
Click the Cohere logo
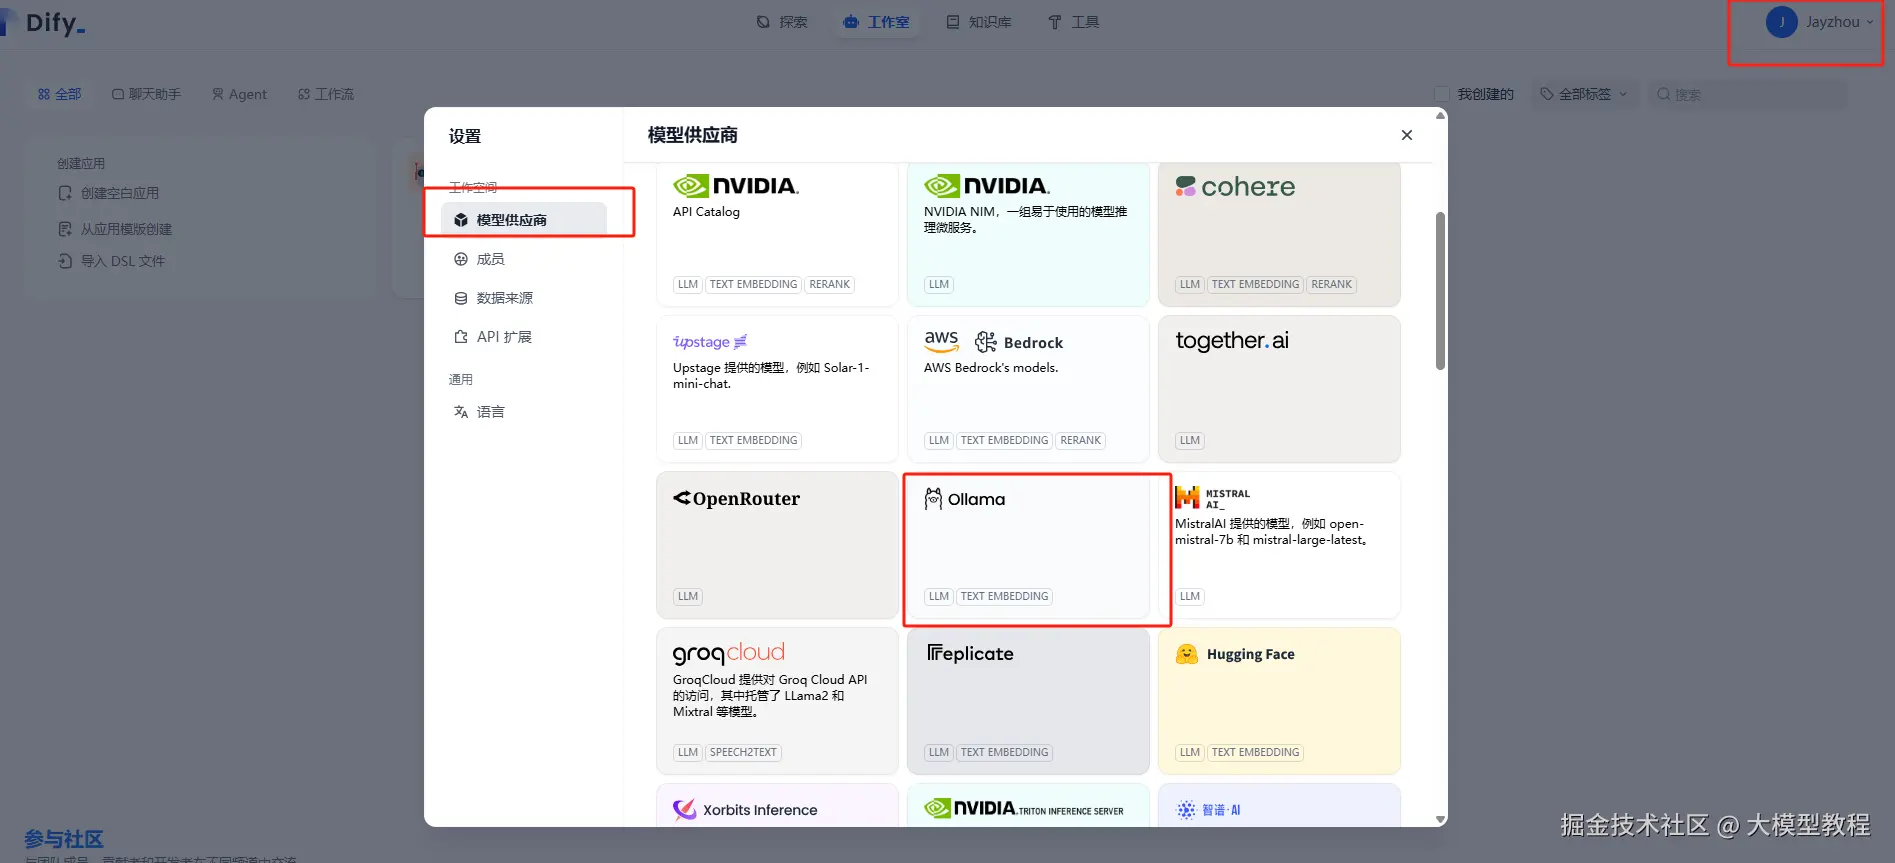coord(1235,186)
